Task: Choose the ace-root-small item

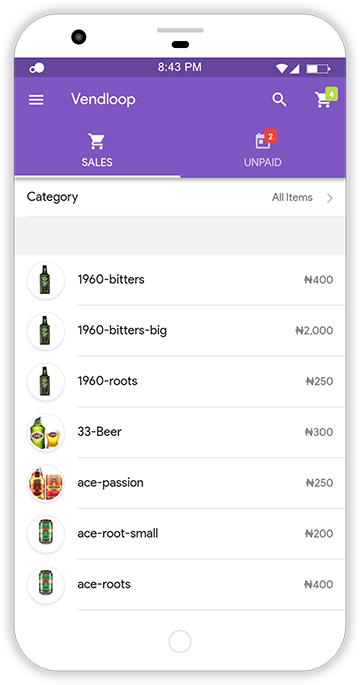Action: (180, 534)
